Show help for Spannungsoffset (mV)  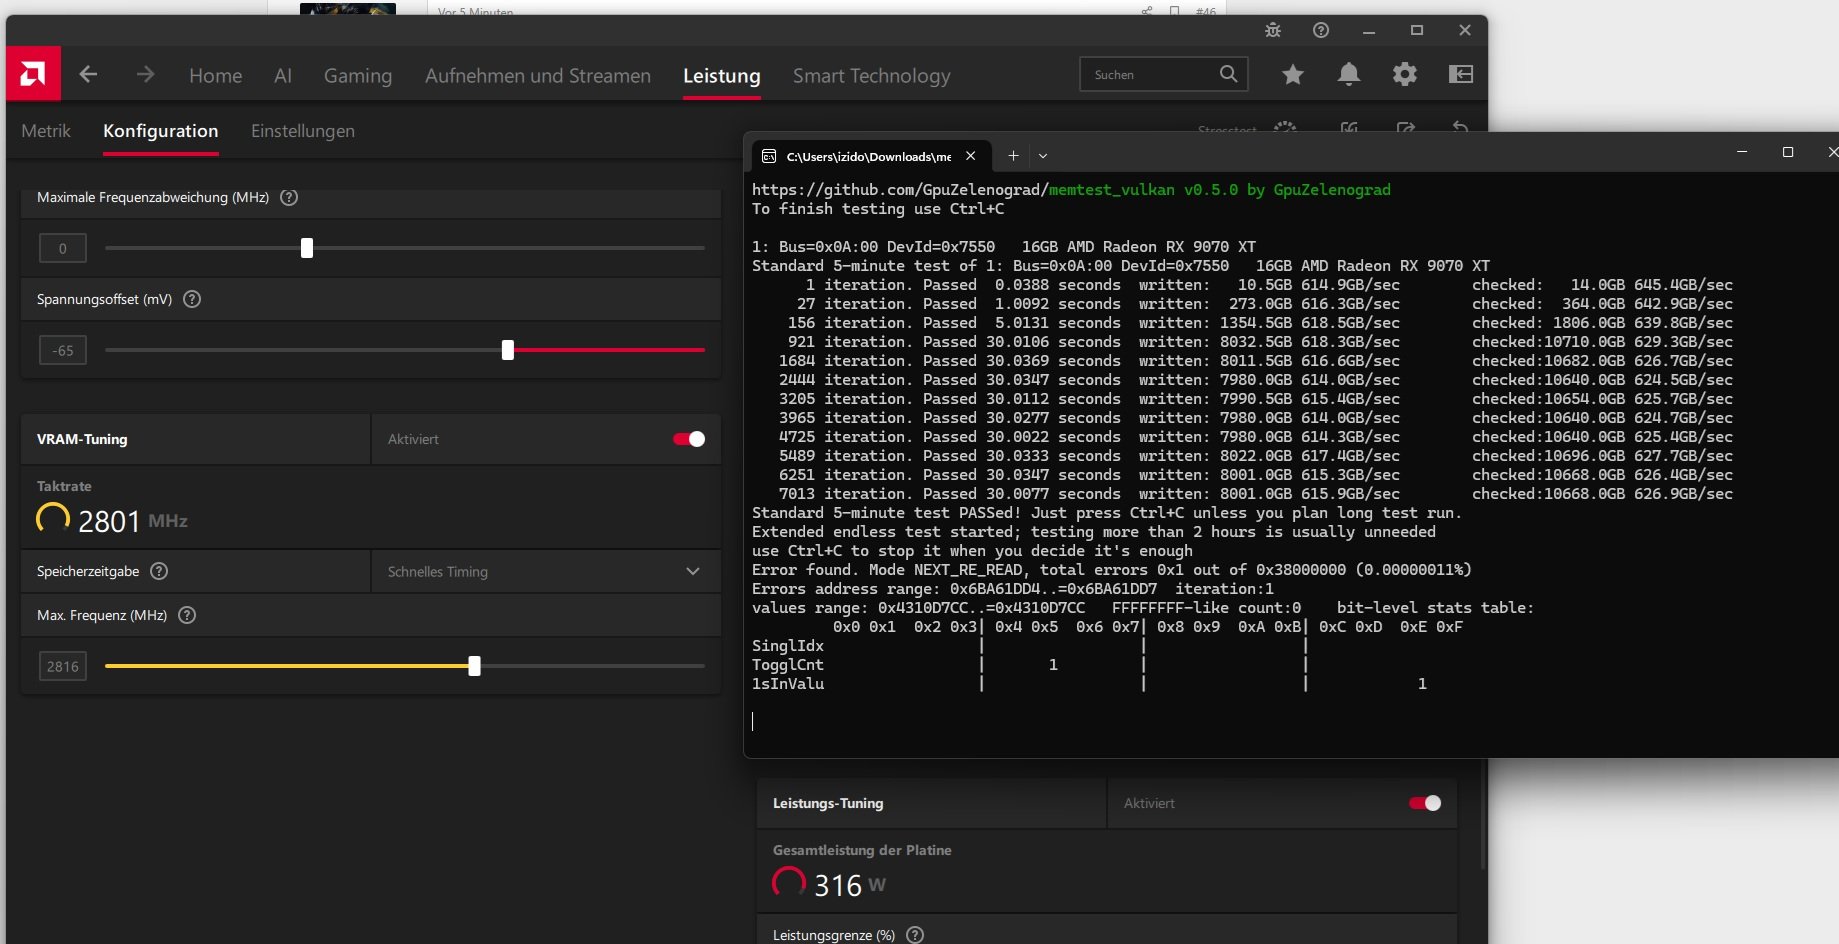(x=192, y=299)
